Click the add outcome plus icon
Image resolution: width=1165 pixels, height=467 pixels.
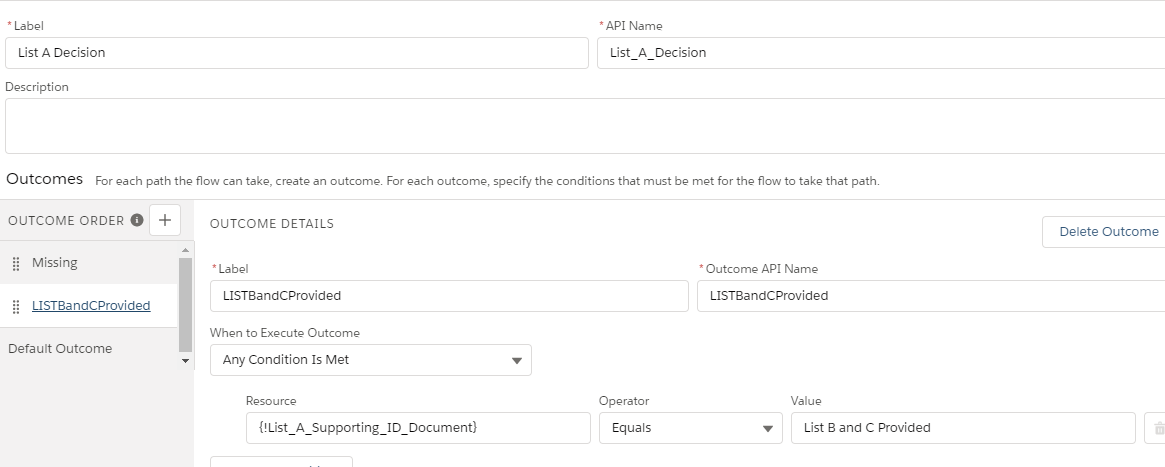point(165,221)
